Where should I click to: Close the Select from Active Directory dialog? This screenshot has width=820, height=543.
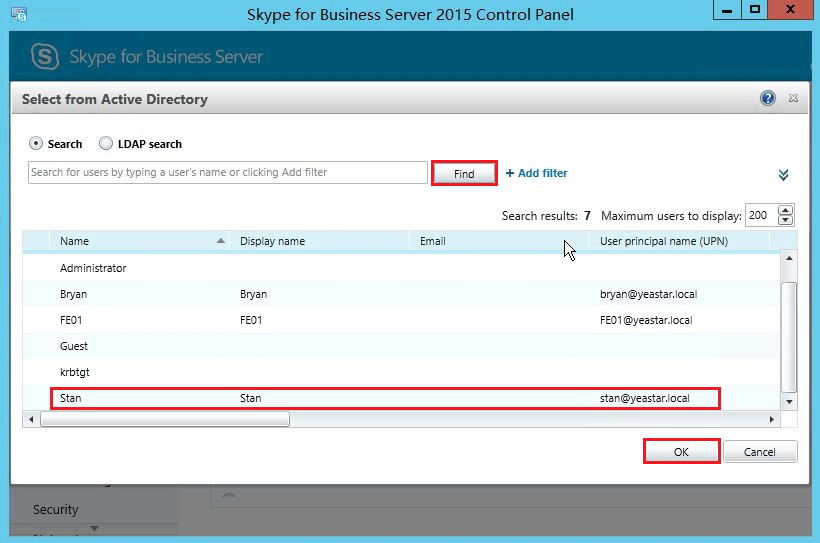pyautogui.click(x=793, y=98)
